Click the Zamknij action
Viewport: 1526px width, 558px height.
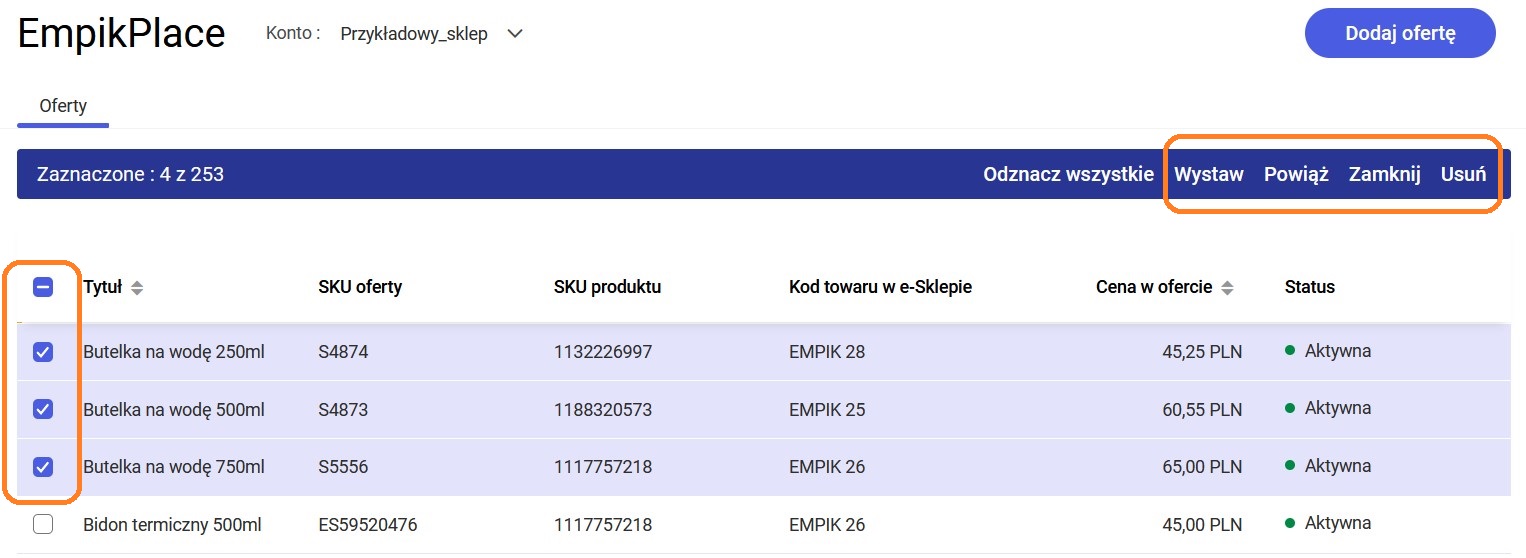pos(1384,174)
